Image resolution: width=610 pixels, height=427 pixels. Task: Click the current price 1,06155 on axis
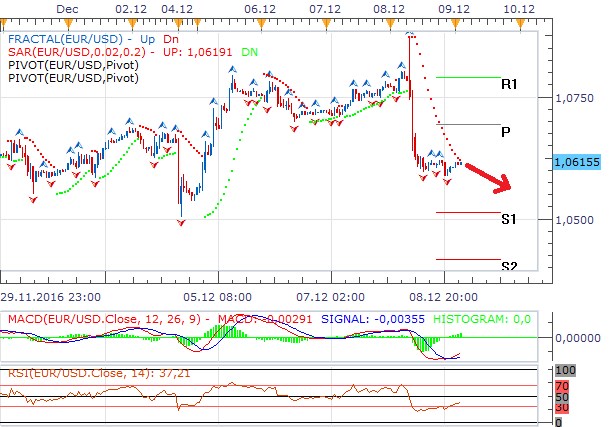point(574,160)
